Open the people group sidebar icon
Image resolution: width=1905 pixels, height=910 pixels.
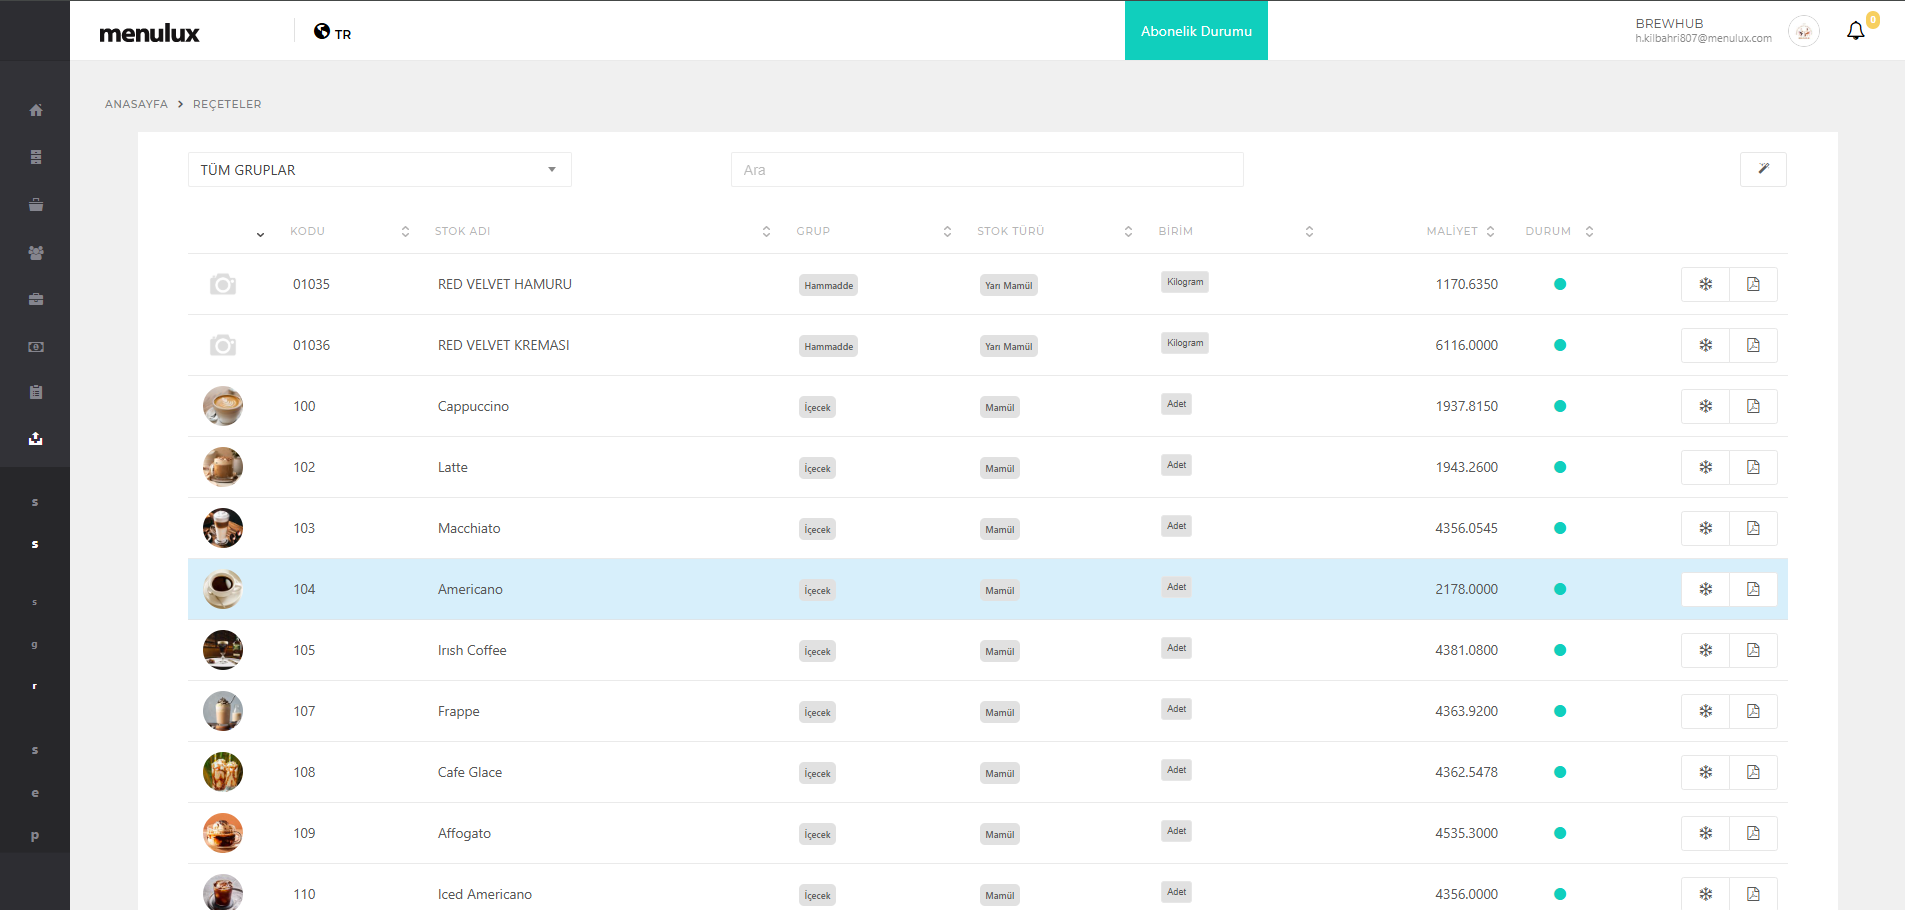36,253
